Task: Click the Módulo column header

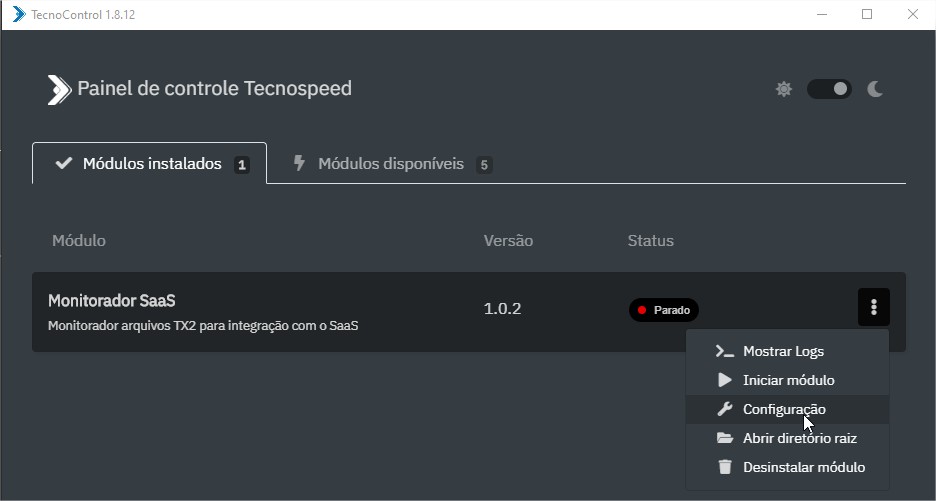Action: tap(79, 241)
